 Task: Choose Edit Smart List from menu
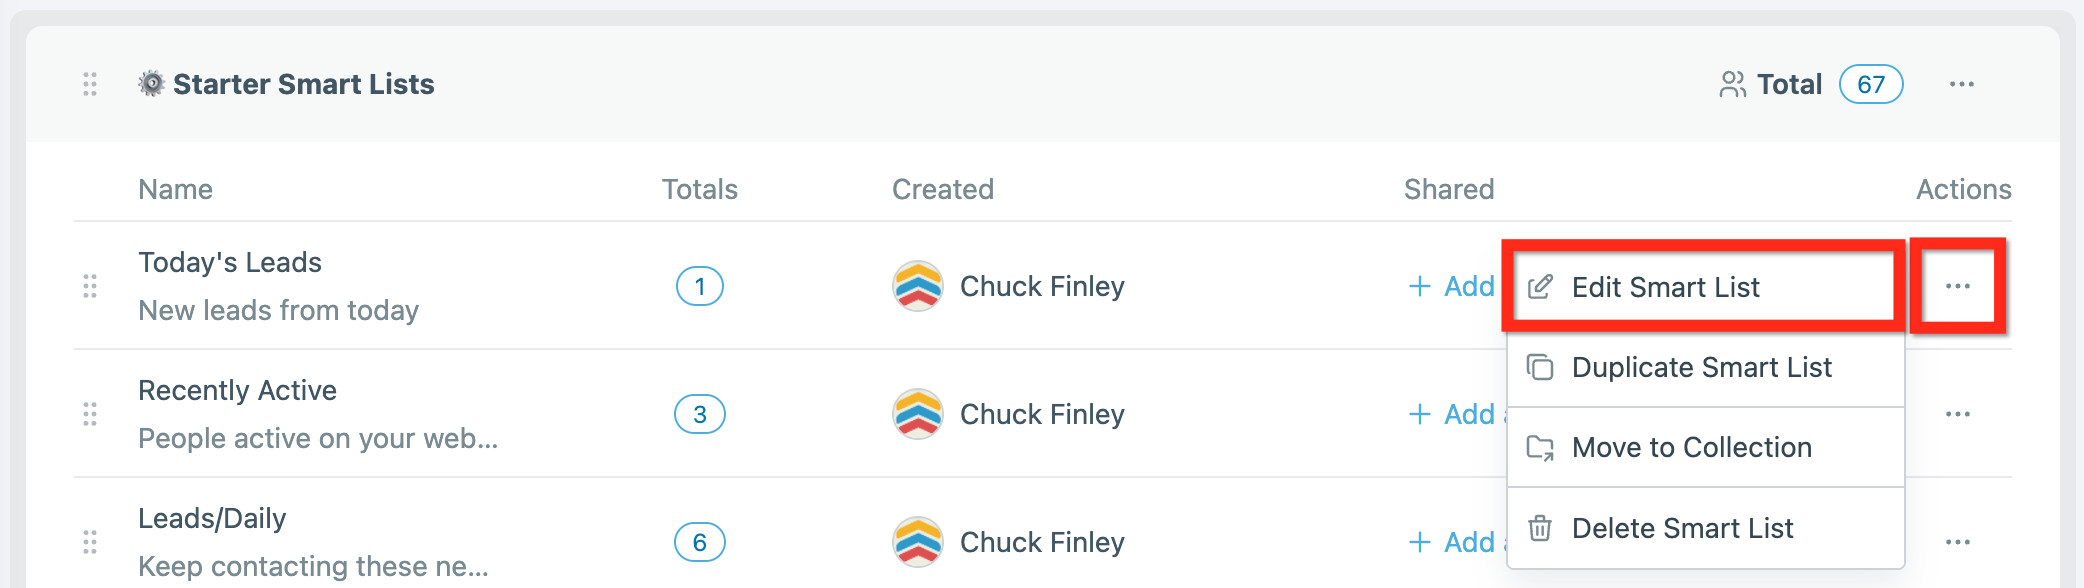click(1706, 287)
